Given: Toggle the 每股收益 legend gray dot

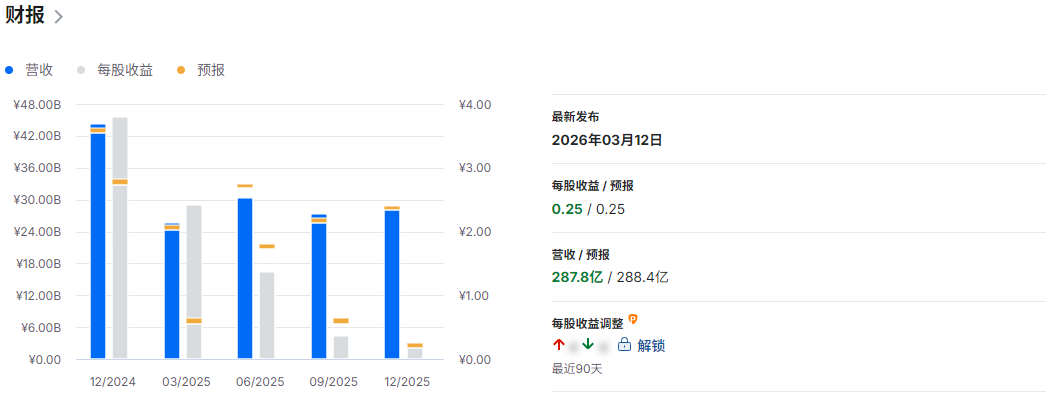Looking at the screenshot, I should tap(81, 70).
